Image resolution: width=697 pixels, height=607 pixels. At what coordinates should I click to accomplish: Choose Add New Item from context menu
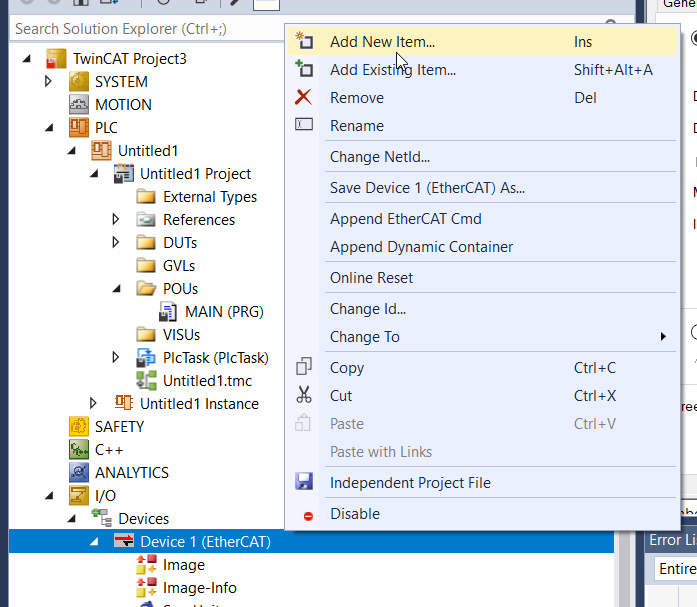482,42
